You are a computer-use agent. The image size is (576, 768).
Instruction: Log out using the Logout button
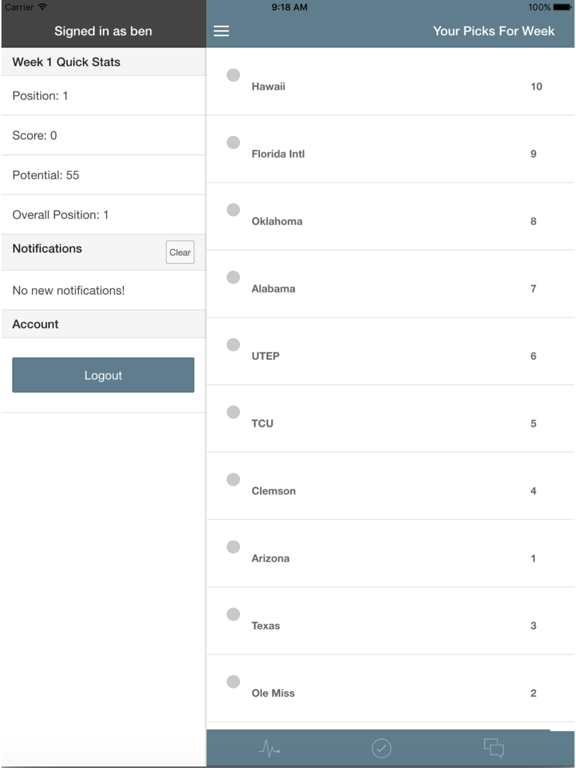(x=103, y=375)
